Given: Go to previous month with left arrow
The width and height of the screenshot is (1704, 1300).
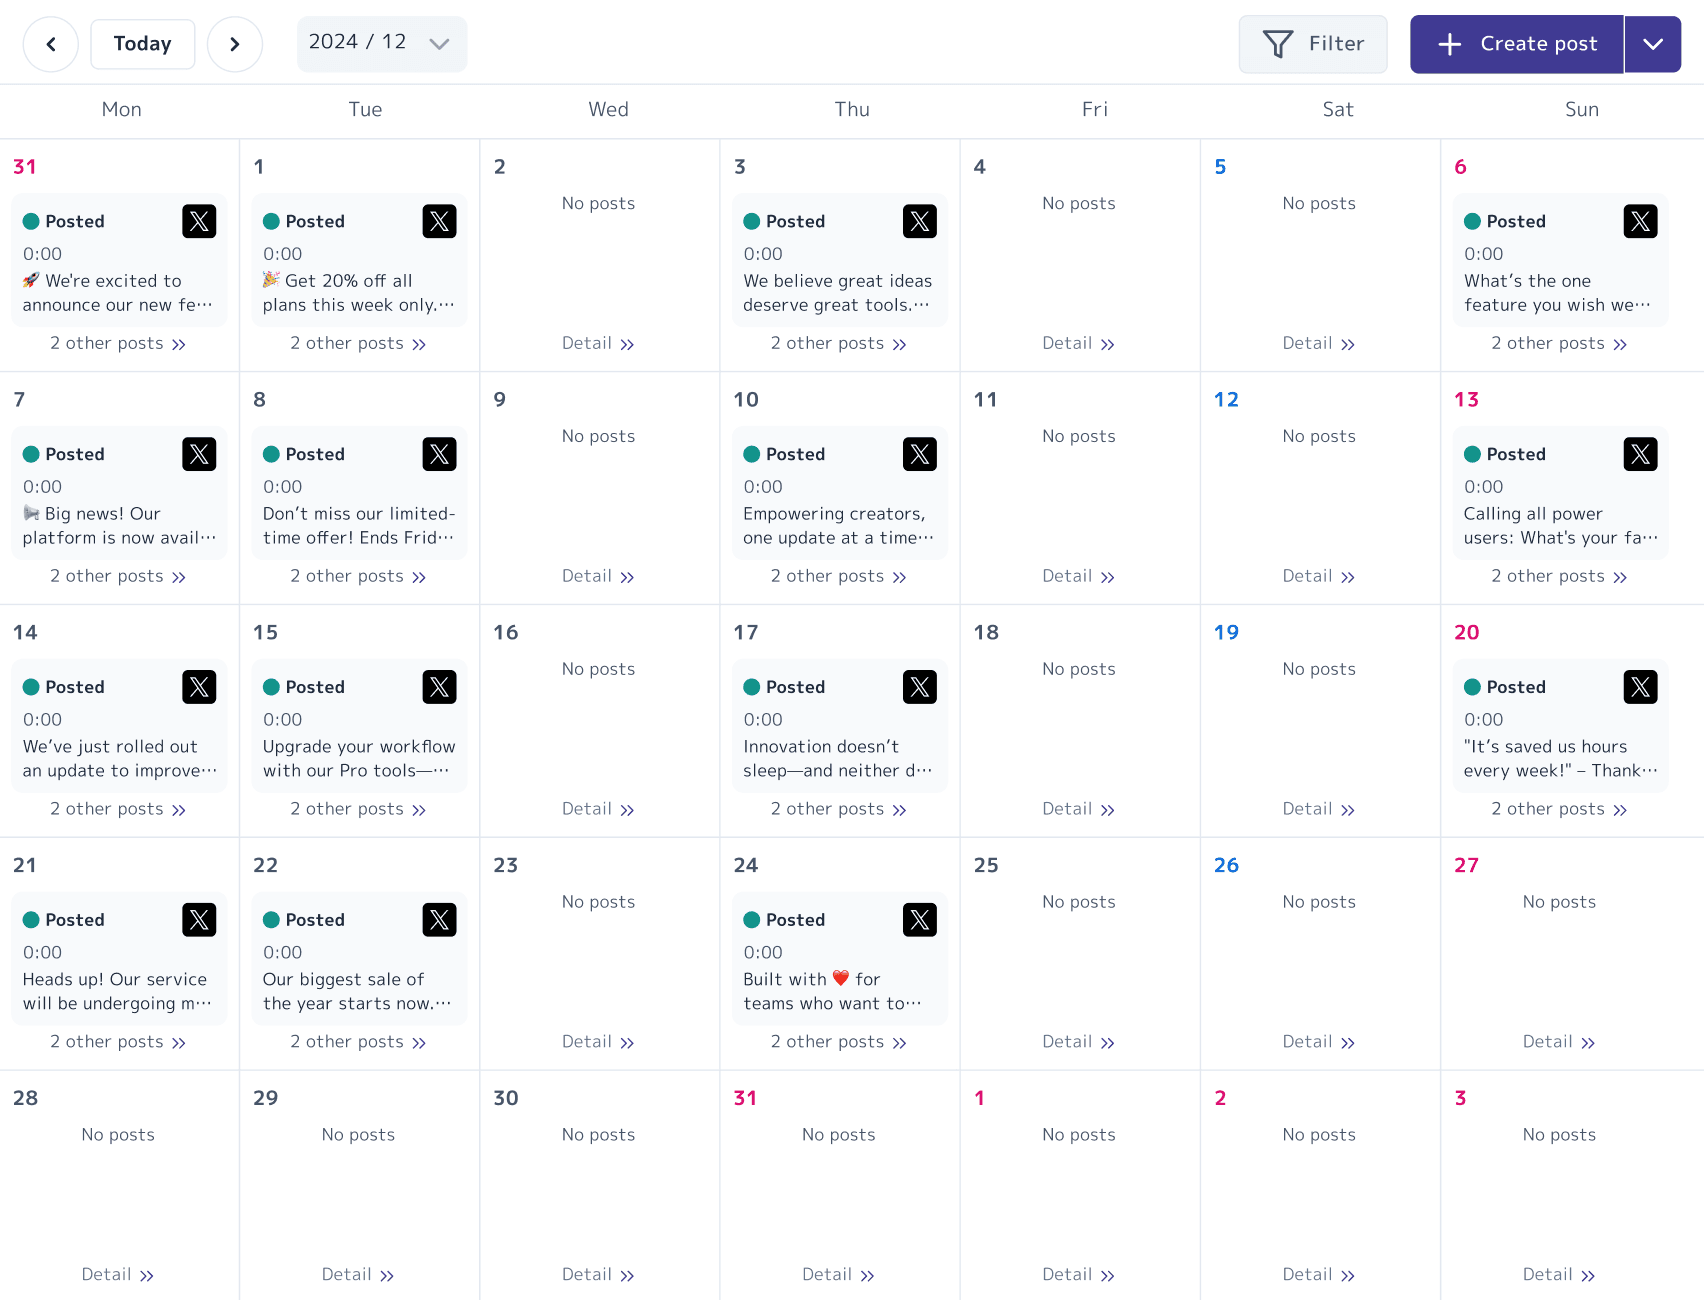Looking at the screenshot, I should point(50,44).
